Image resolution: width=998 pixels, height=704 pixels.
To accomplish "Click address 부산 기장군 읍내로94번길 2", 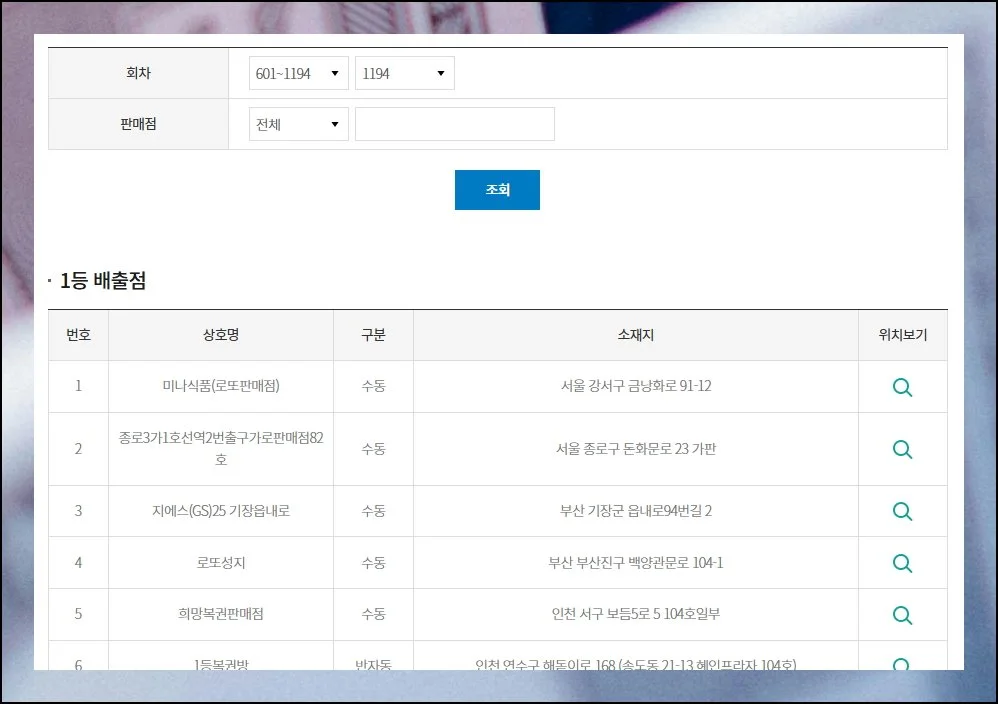I will [x=635, y=511].
